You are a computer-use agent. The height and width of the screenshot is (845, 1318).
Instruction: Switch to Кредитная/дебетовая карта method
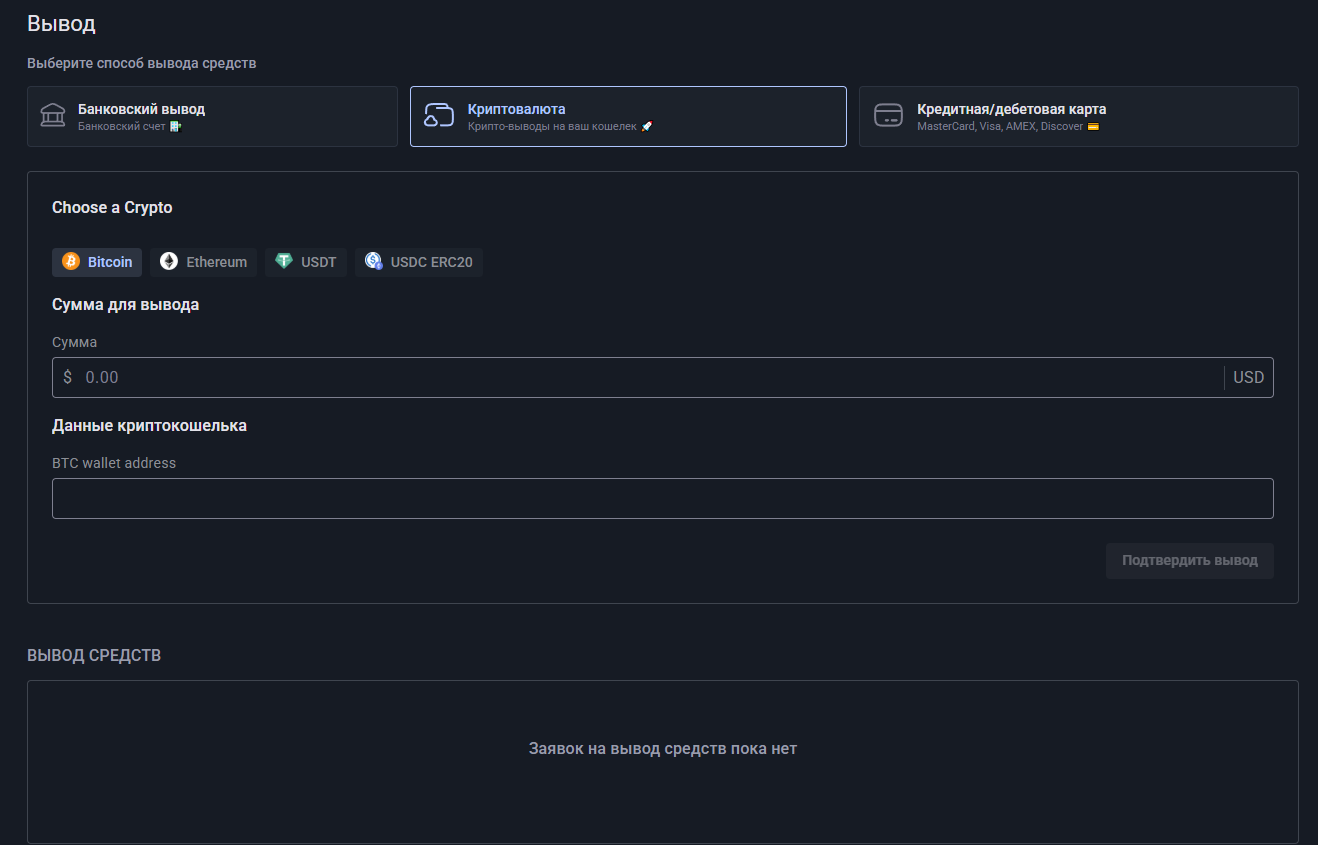(1078, 116)
